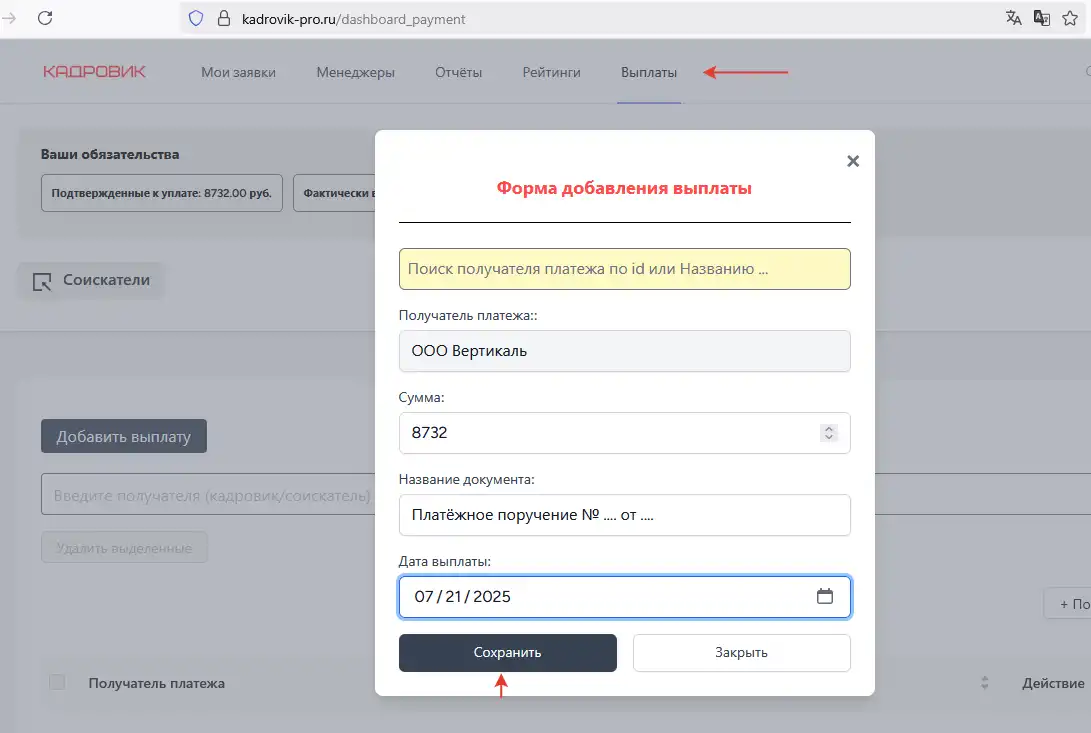Toggle the select-all checkbox in table header
The width and height of the screenshot is (1091, 733).
click(57, 682)
